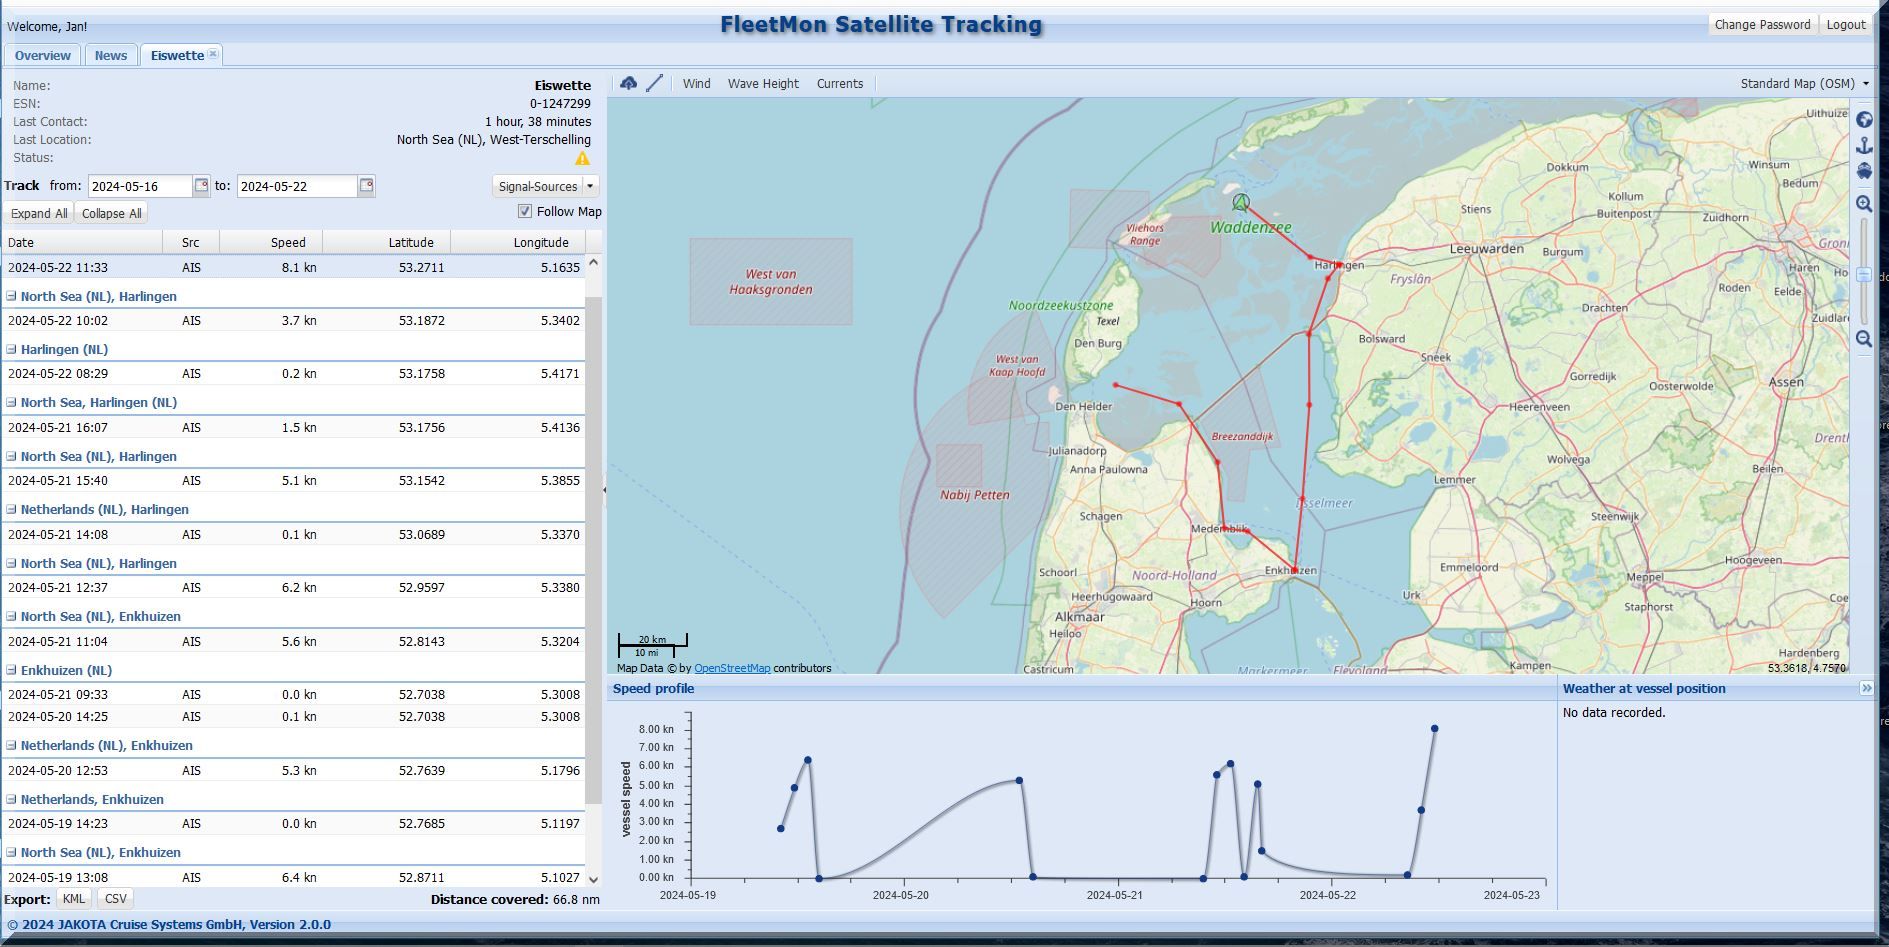Collapse the Enkhuizen (NL) group

coord(12,670)
